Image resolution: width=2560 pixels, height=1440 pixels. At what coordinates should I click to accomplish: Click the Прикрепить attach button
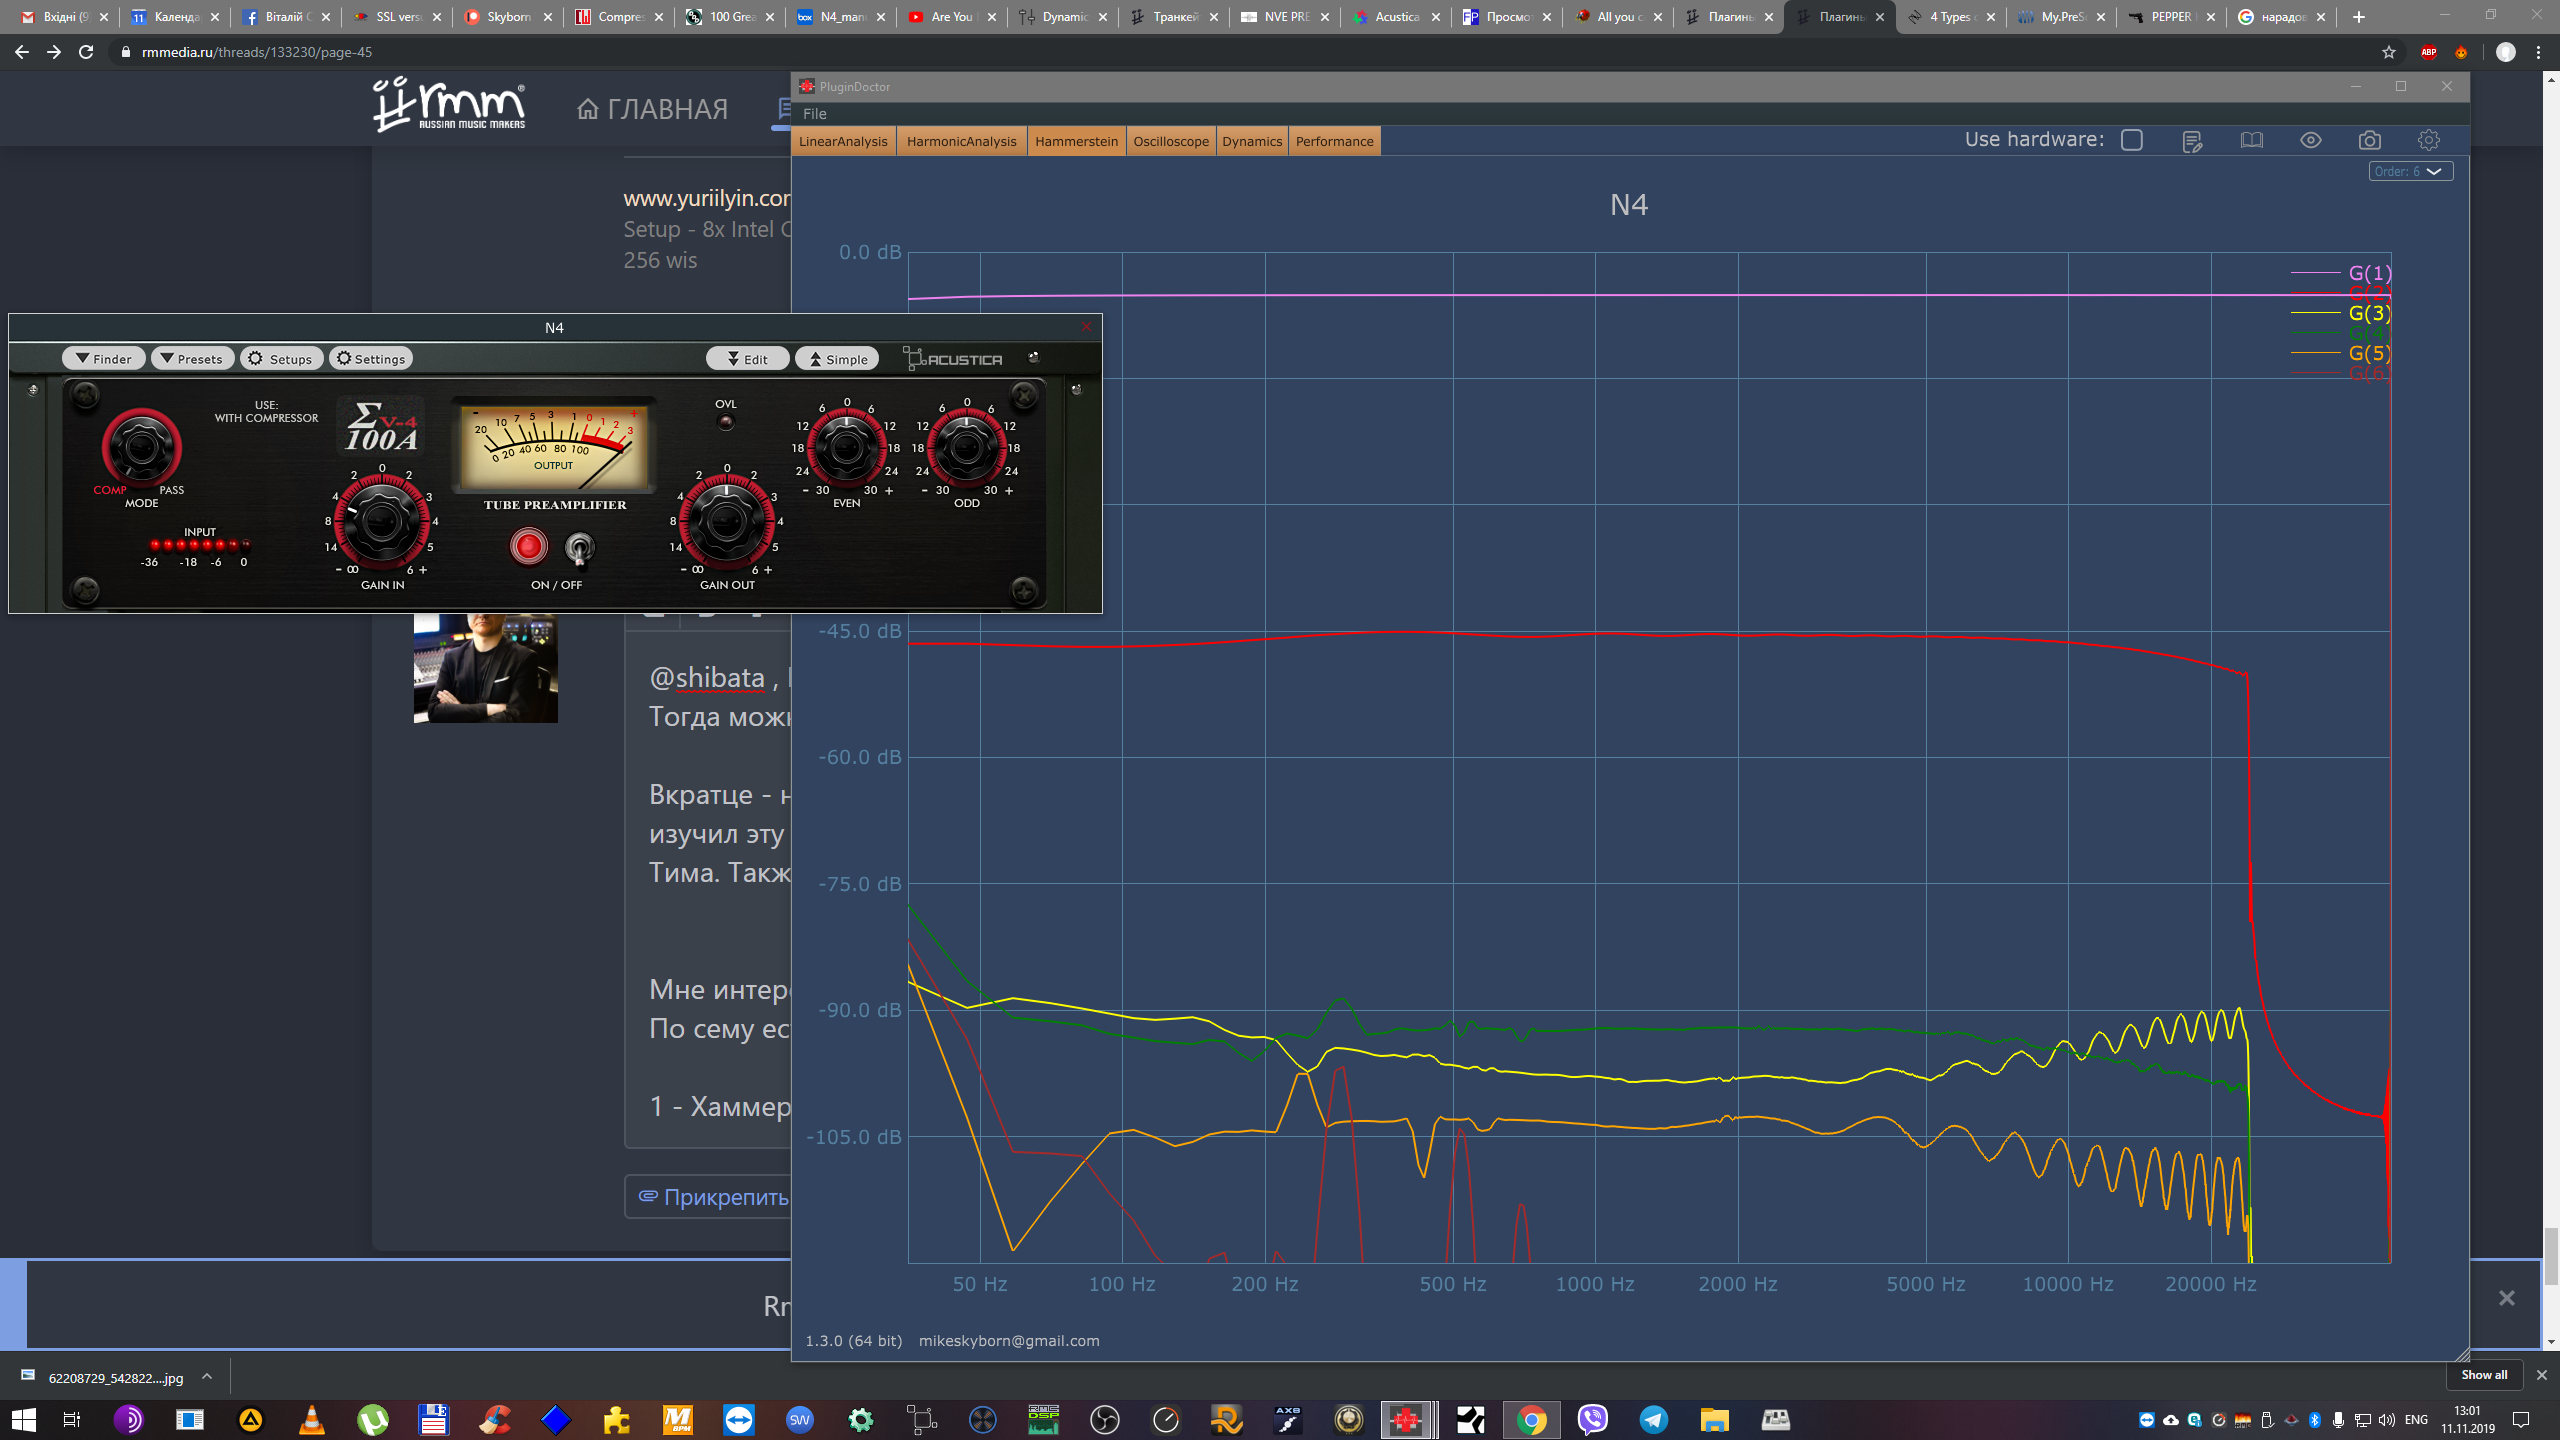[x=712, y=1196]
